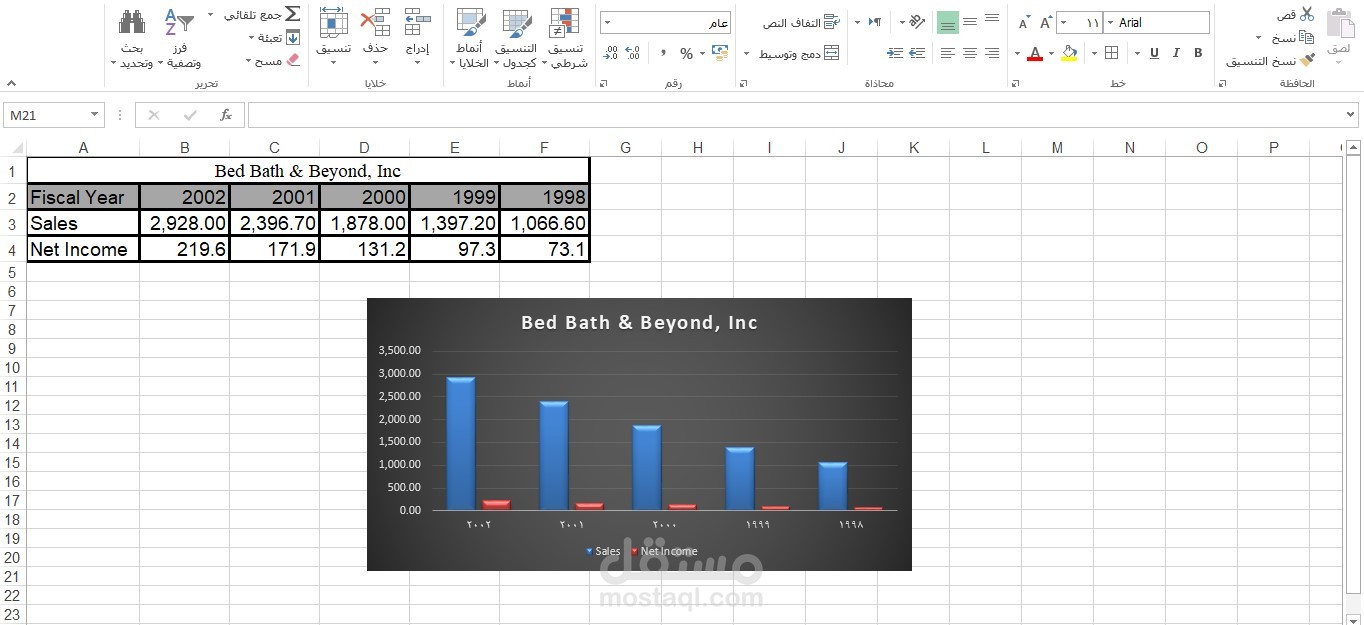Open the Arial font name dropdown
Screen dimensions: 1364x625
(x=1109, y=22)
